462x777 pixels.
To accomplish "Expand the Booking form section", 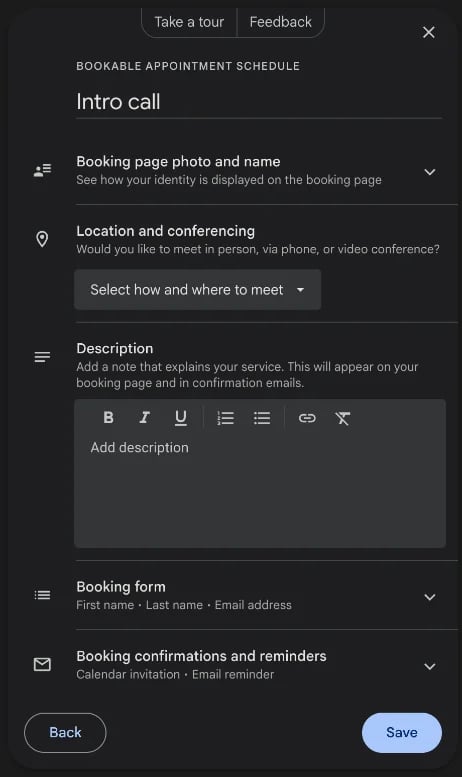I will 430,597.
